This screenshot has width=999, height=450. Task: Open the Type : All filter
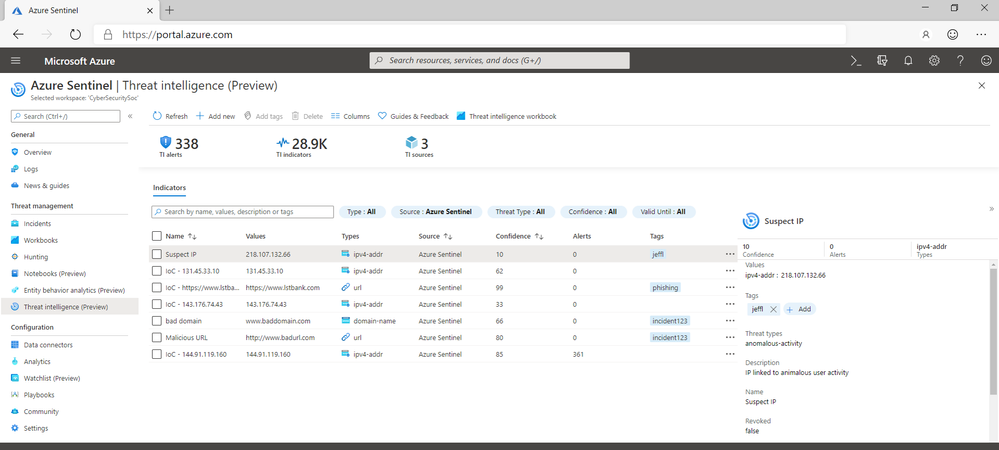[362, 212]
